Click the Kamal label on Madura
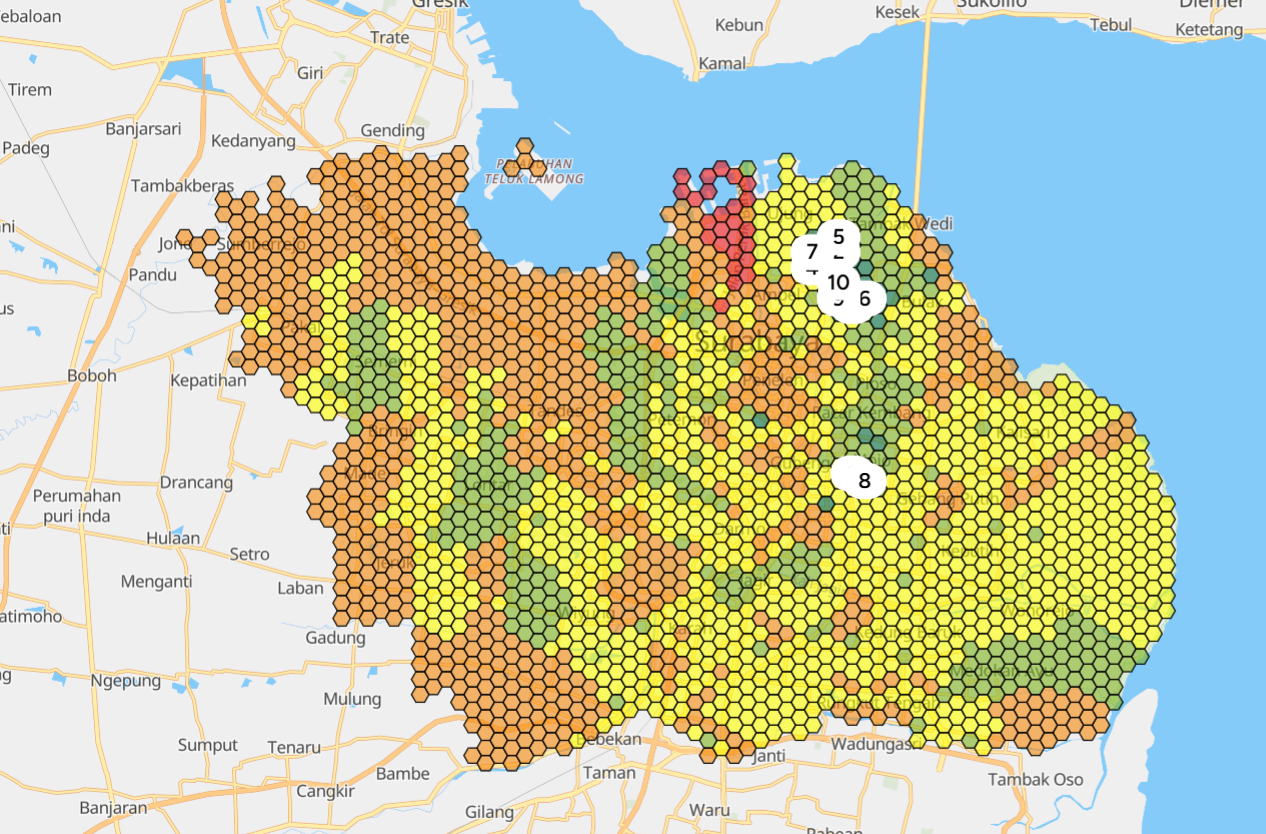Viewport: 1266px width, 834px height. point(722,63)
